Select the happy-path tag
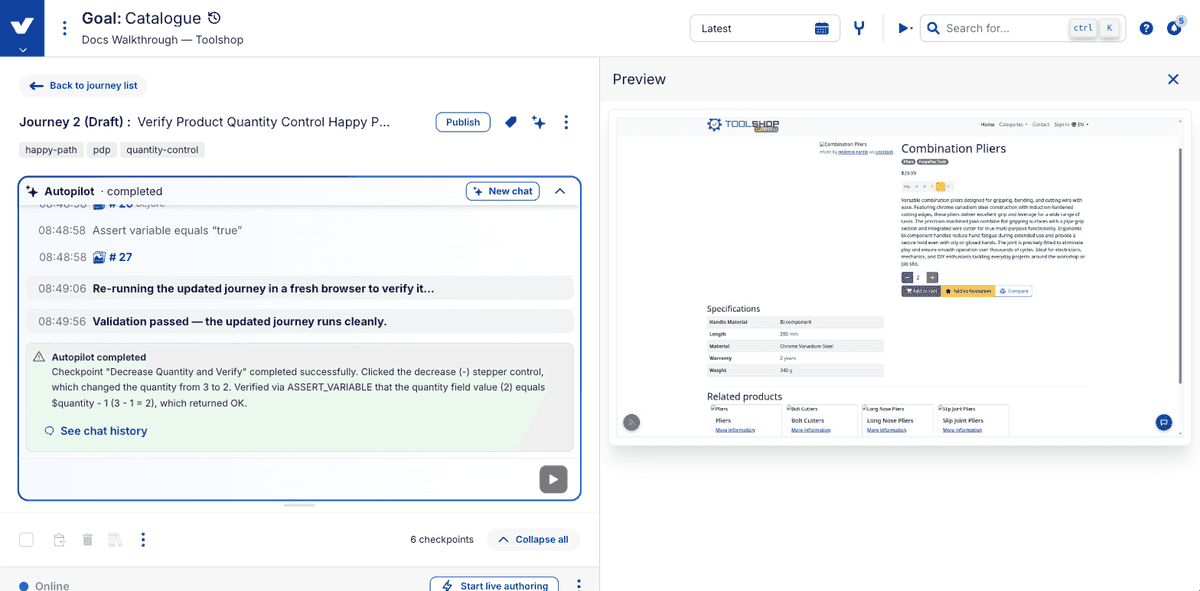Viewport: 1200px width, 591px height. (x=50, y=150)
